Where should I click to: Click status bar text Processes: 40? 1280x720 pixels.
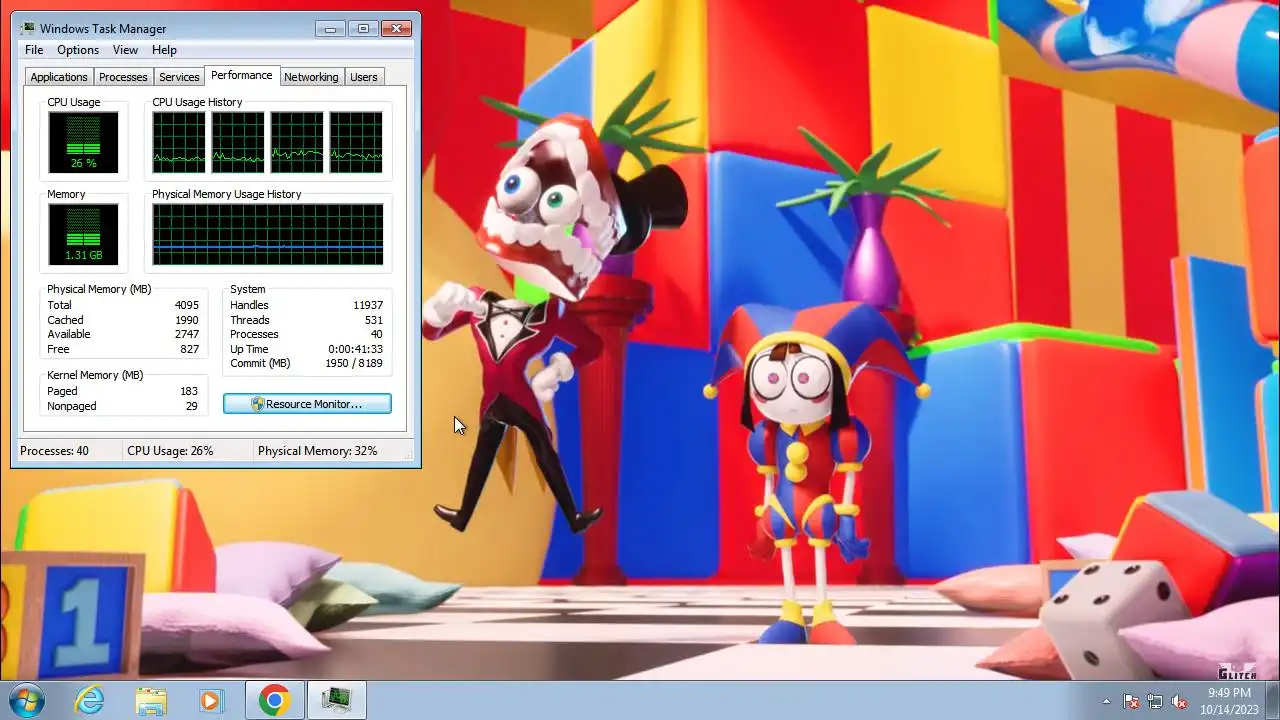click(x=54, y=451)
